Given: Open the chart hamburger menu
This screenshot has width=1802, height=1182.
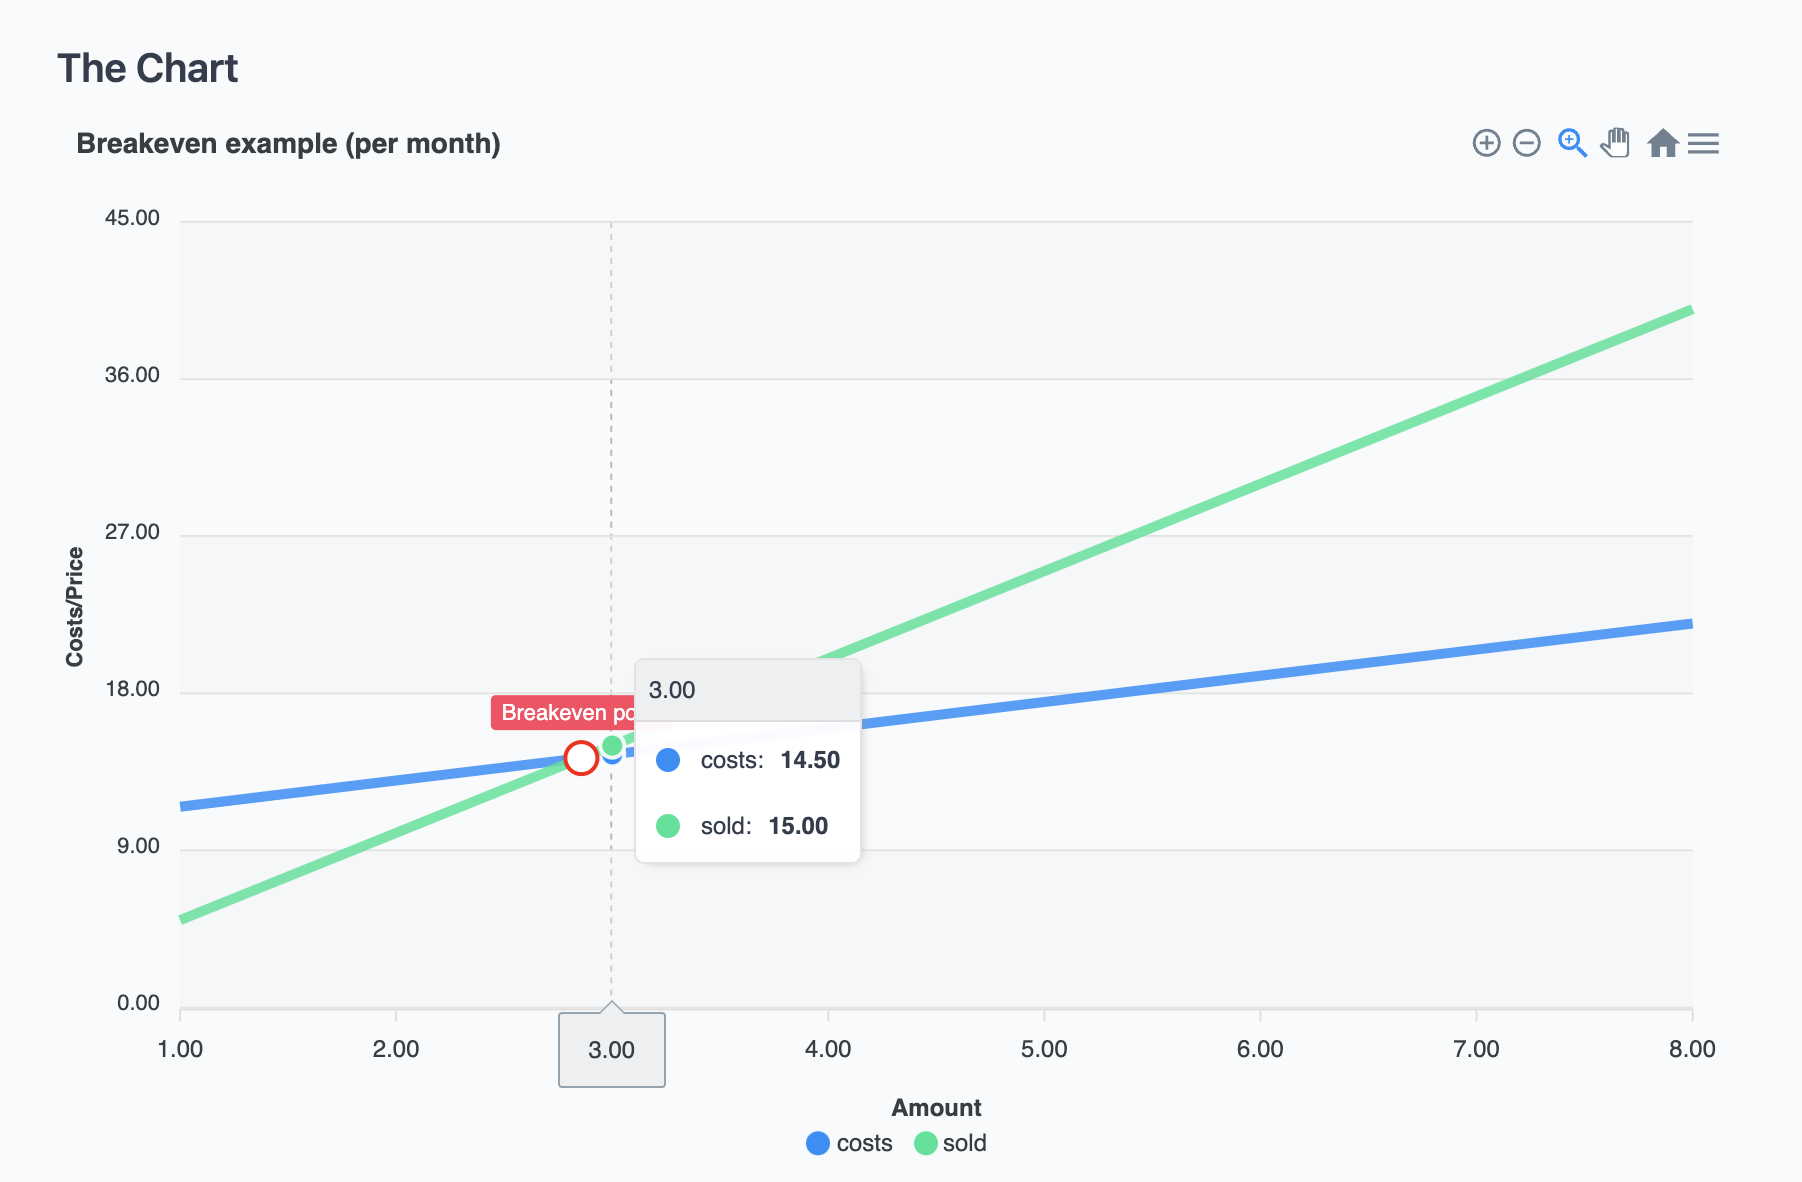Looking at the screenshot, I should click(1703, 144).
